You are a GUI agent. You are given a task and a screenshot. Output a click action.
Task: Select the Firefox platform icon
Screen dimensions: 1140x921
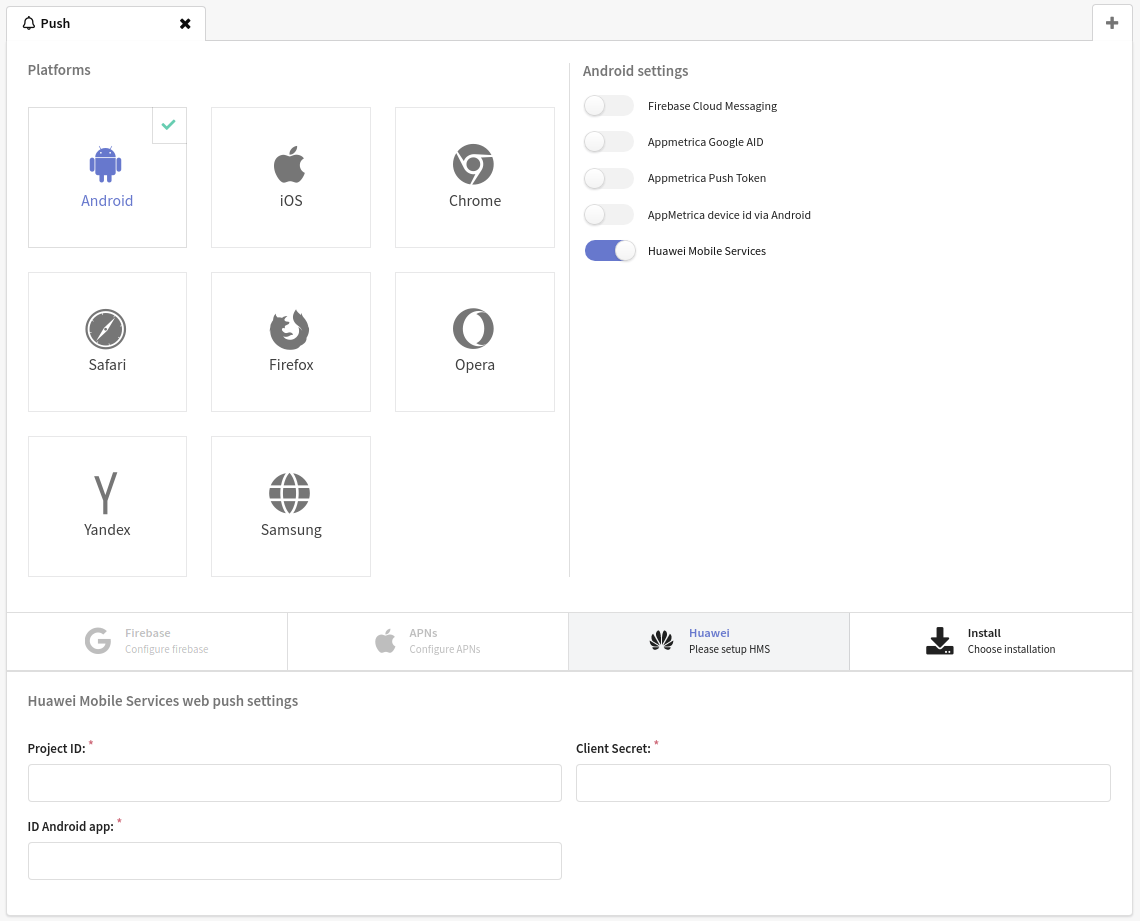[x=289, y=329]
